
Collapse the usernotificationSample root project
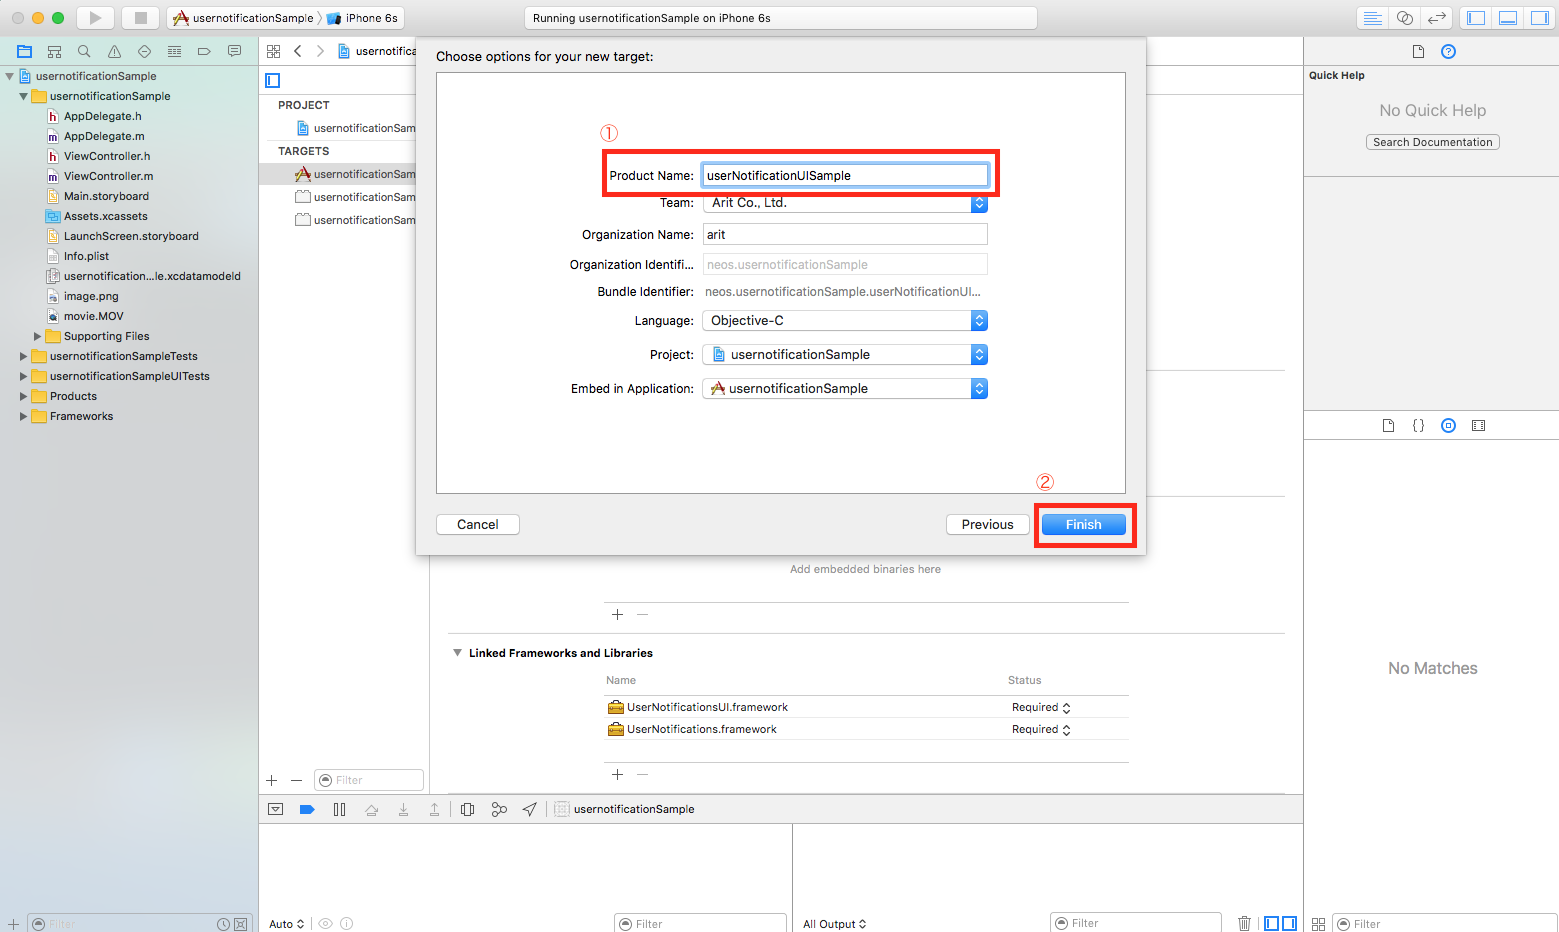click(9, 76)
